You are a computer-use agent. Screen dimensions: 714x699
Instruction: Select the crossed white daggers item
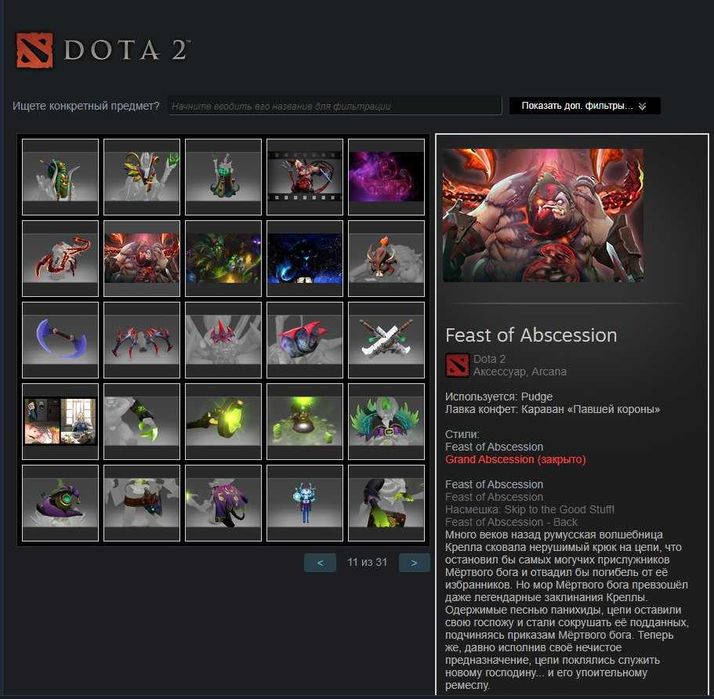click(x=386, y=340)
